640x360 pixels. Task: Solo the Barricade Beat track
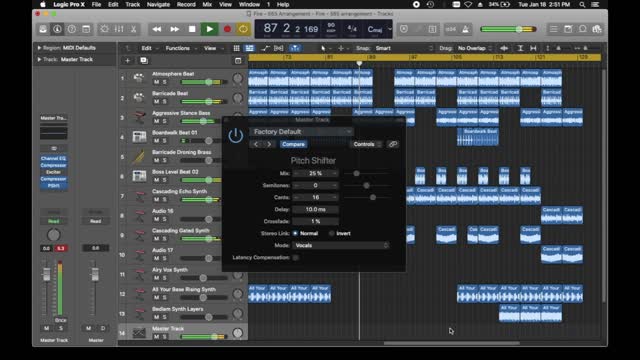(164, 102)
